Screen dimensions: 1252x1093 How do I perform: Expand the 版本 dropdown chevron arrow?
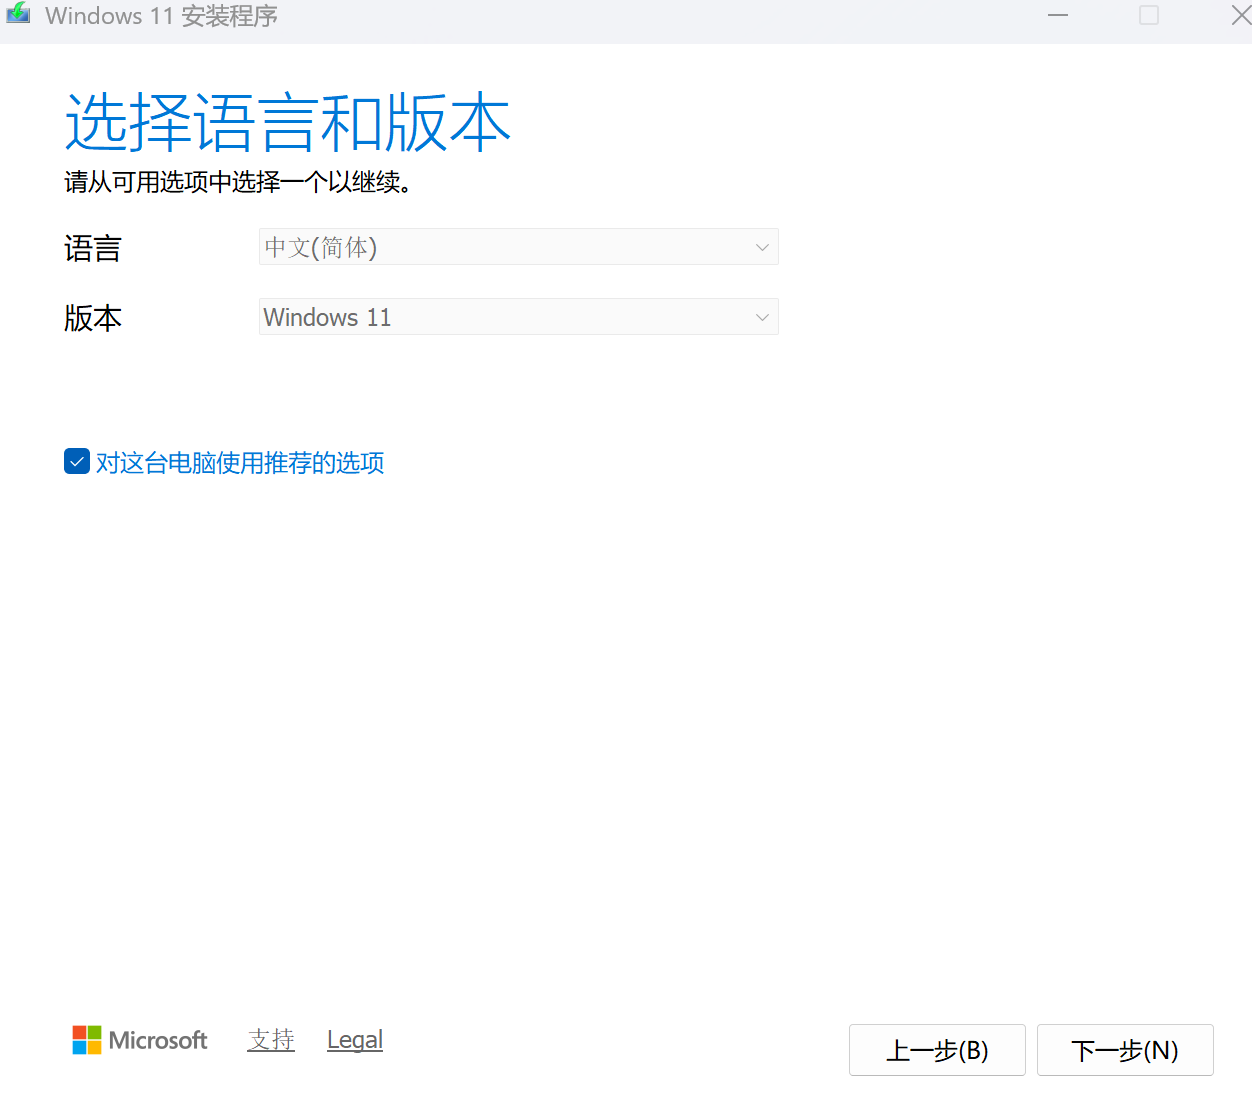762,317
